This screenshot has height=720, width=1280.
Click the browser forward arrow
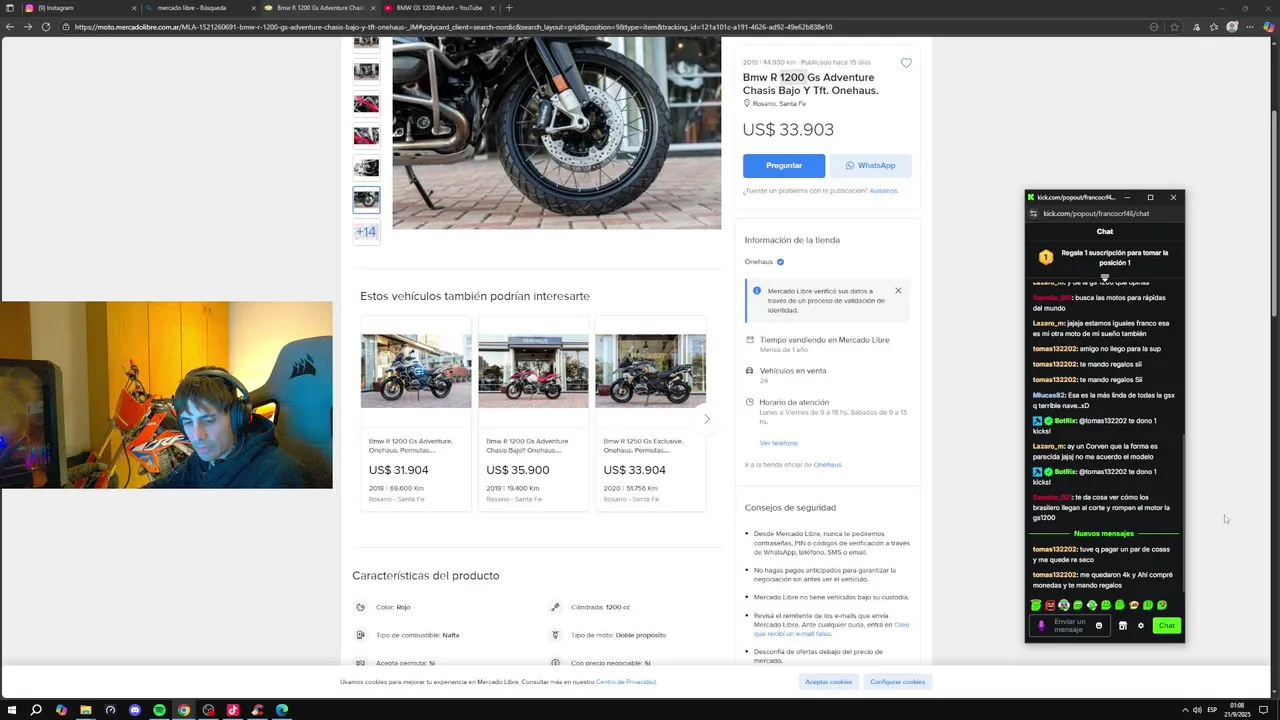click(28, 27)
